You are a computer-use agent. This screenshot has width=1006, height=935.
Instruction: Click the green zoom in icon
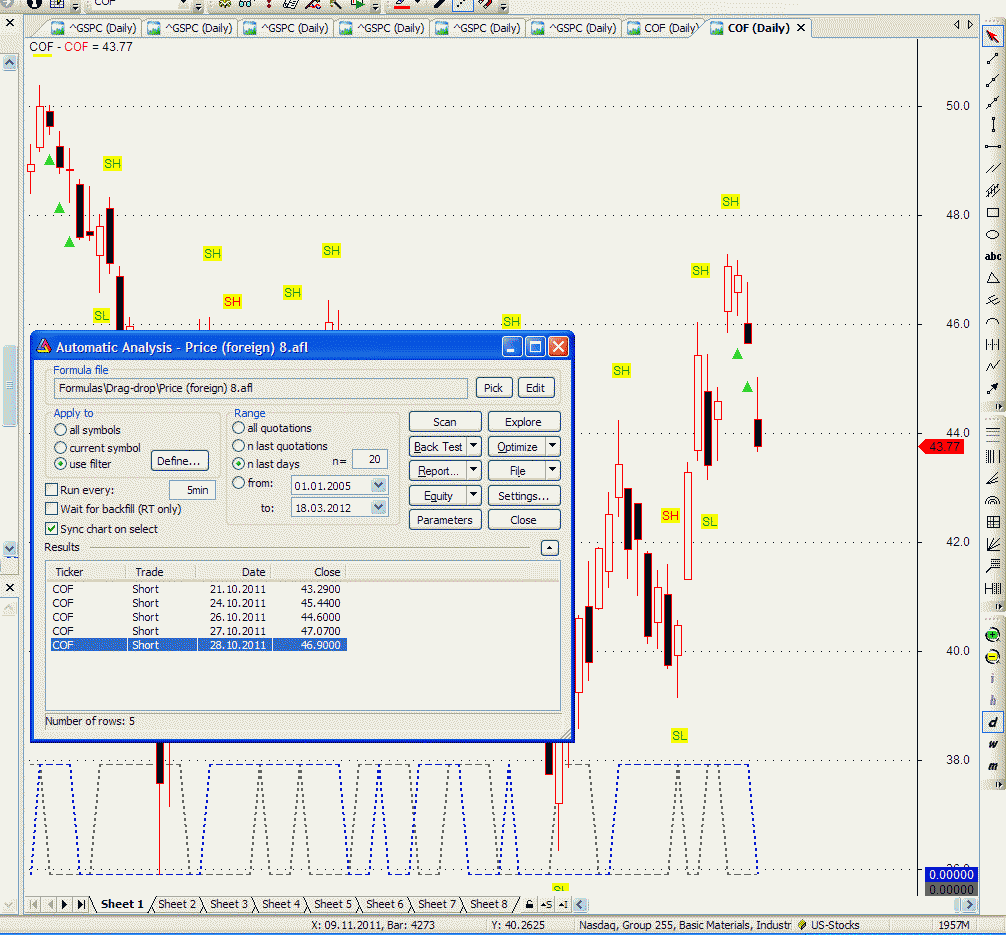click(x=992, y=635)
